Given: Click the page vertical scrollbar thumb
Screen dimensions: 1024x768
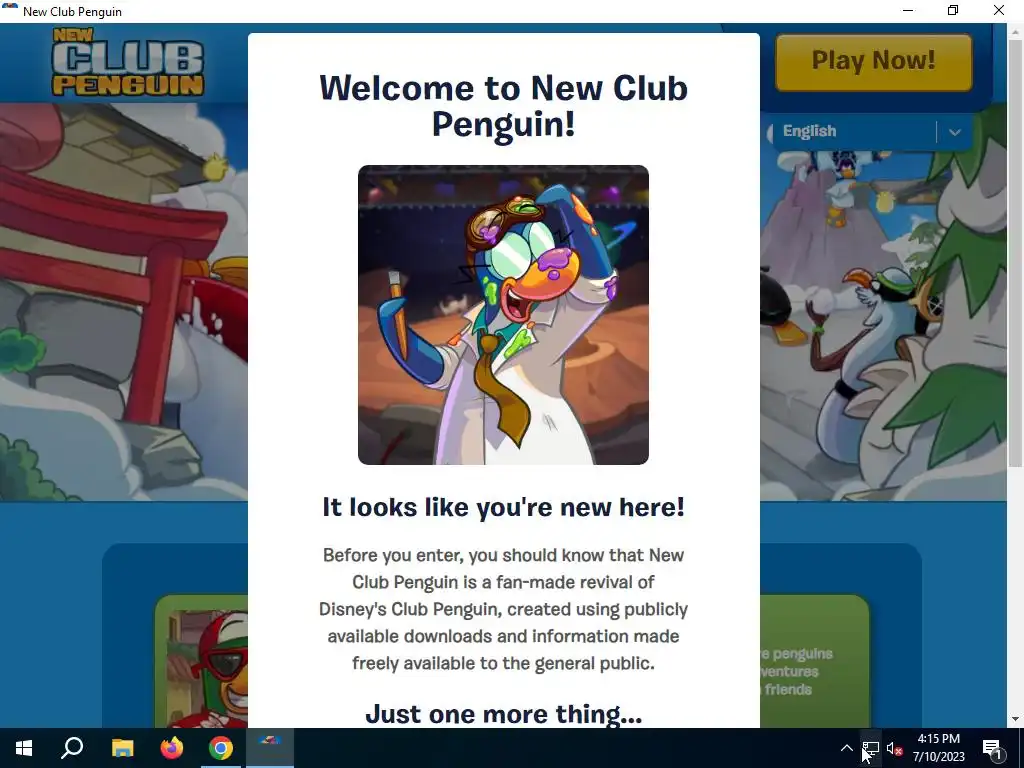Looking at the screenshot, I should click(x=1015, y=251).
